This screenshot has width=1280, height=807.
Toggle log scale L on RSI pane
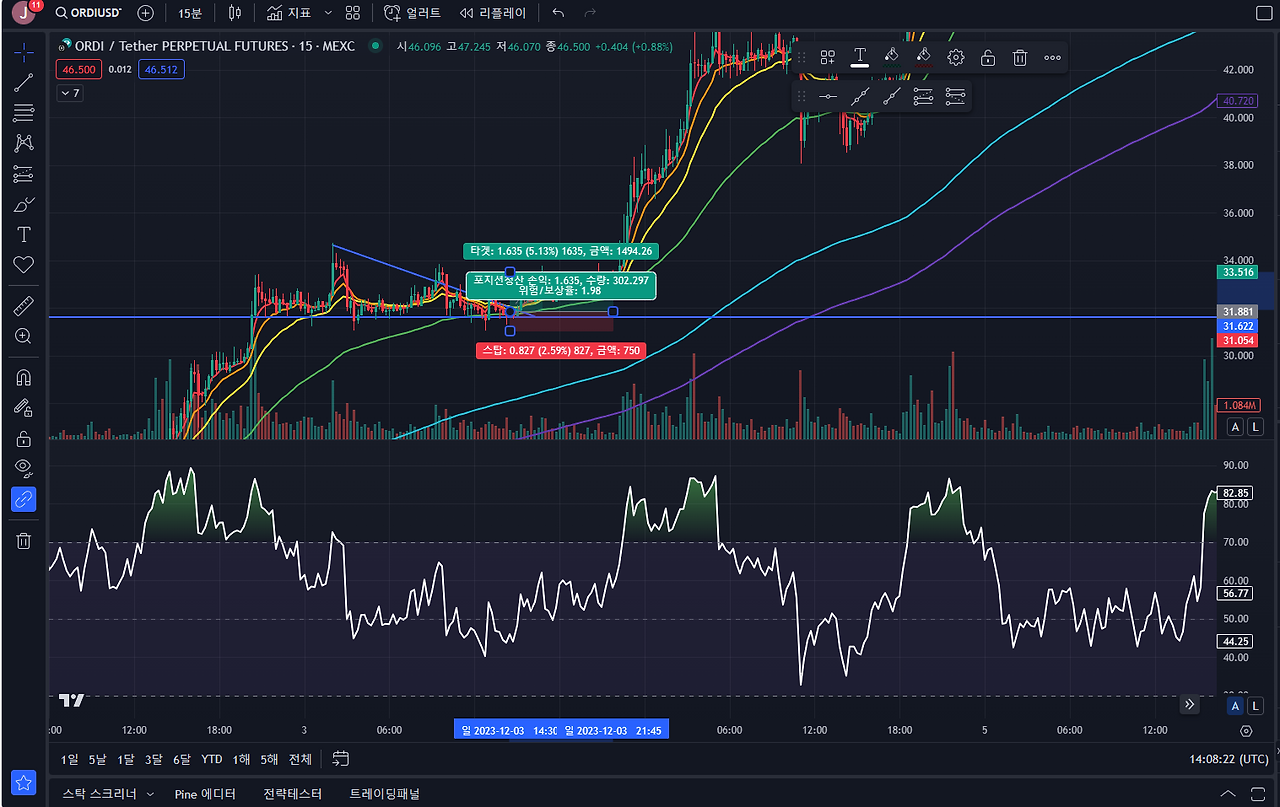point(1255,705)
